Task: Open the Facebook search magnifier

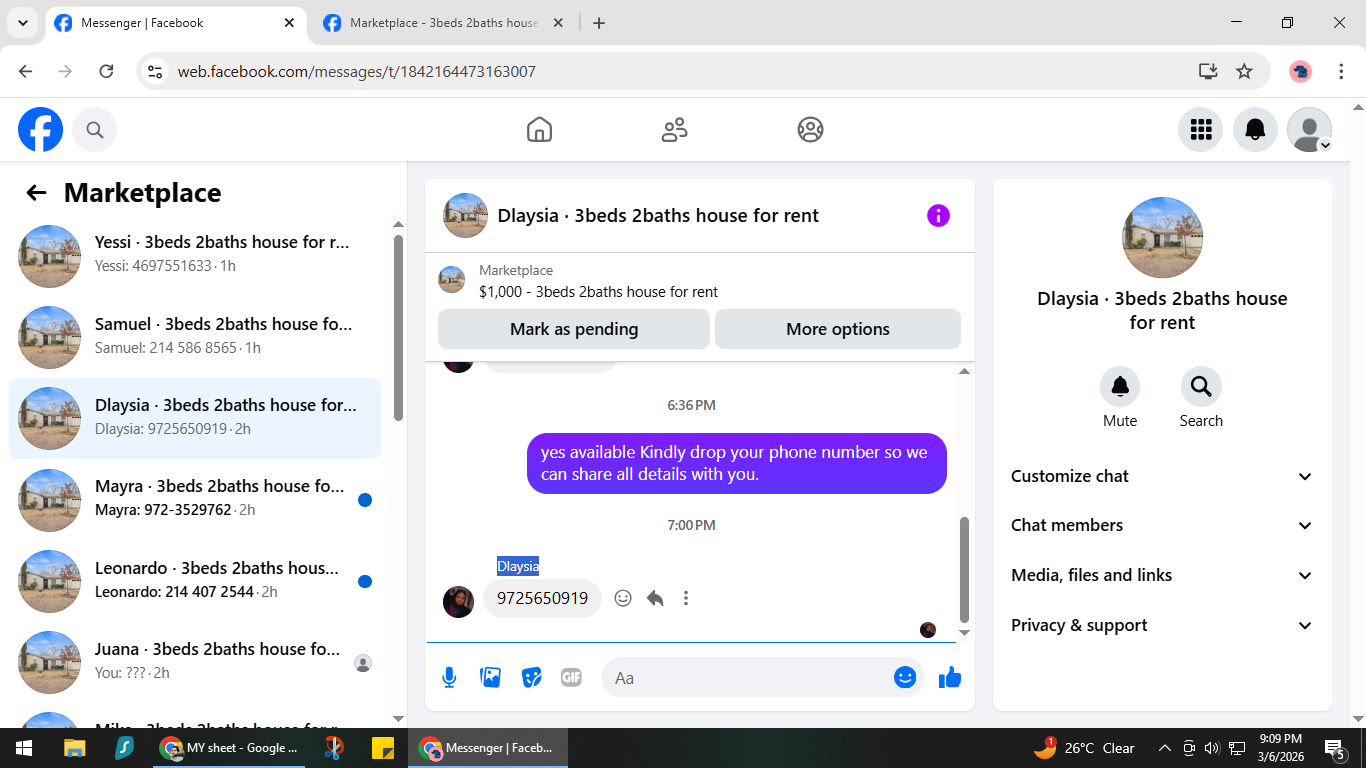Action: tap(95, 130)
